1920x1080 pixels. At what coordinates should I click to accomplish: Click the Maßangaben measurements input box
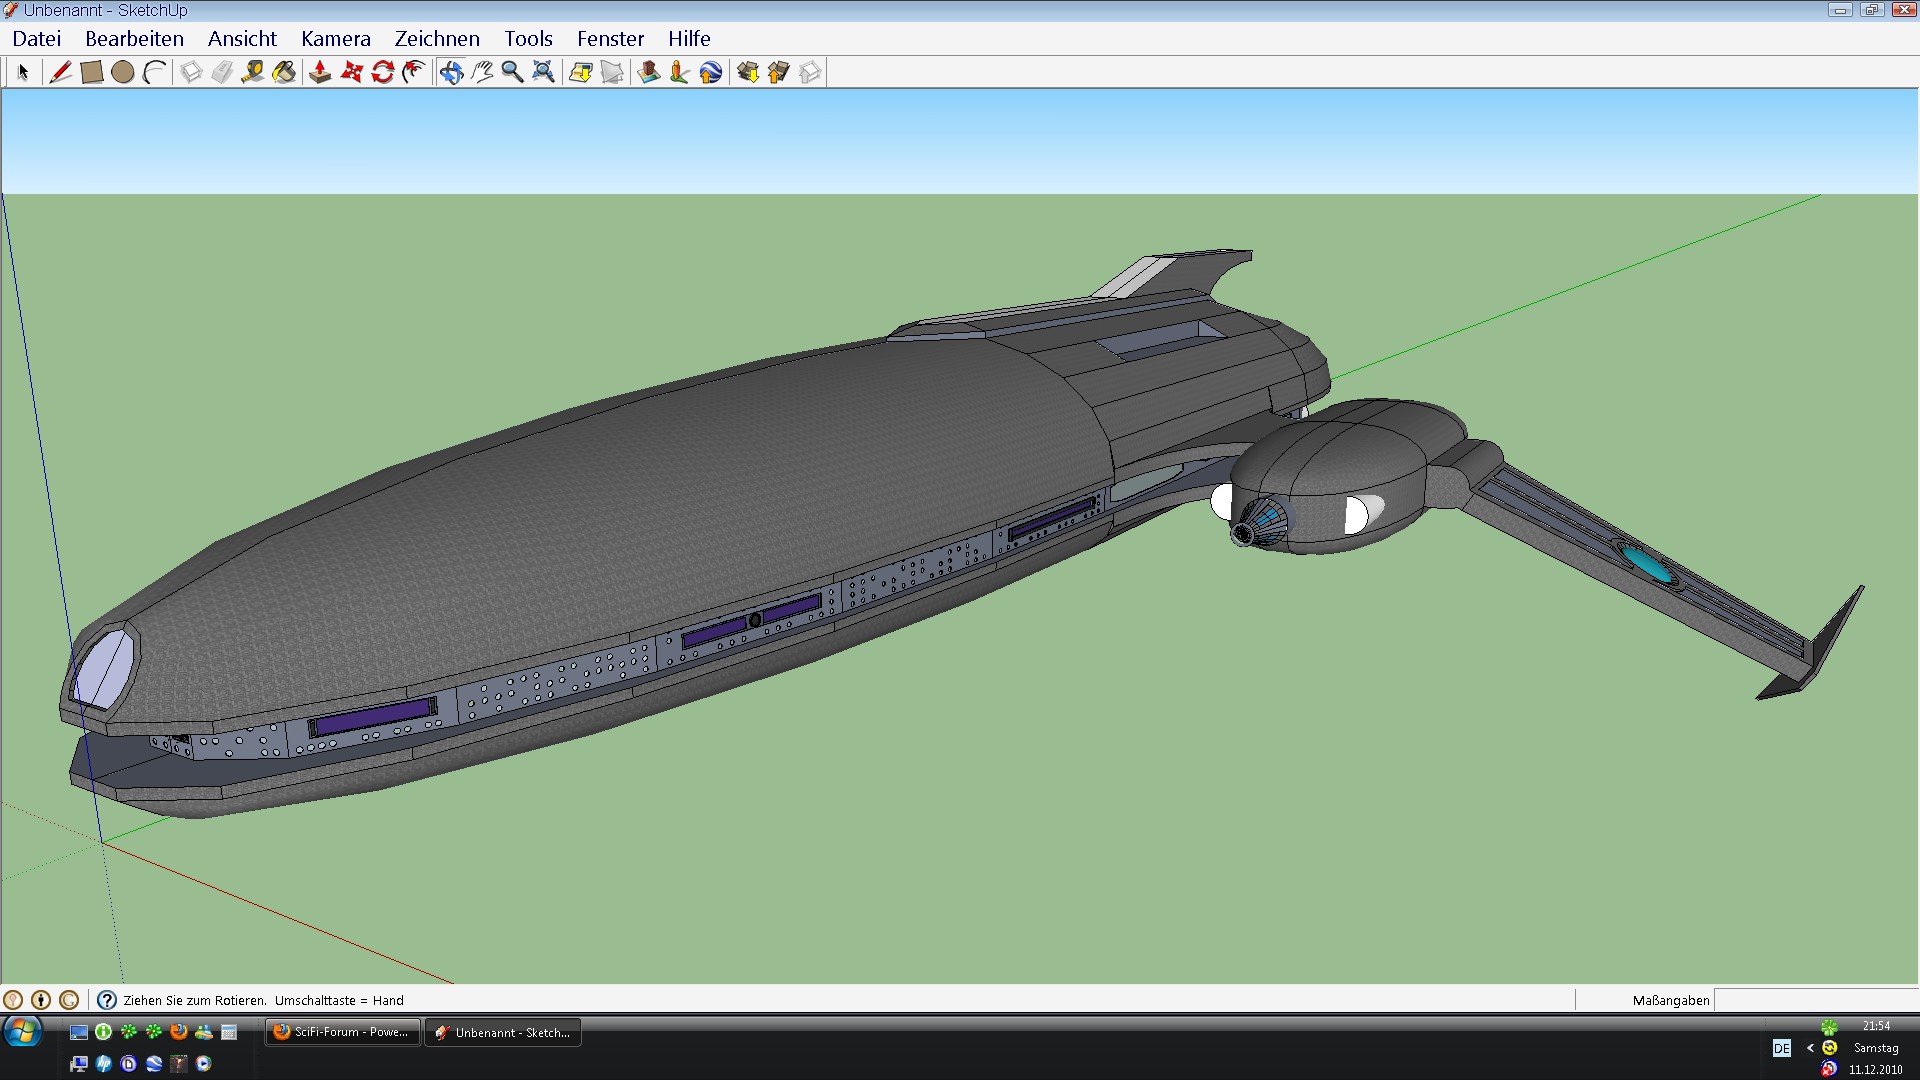click(x=1815, y=1000)
